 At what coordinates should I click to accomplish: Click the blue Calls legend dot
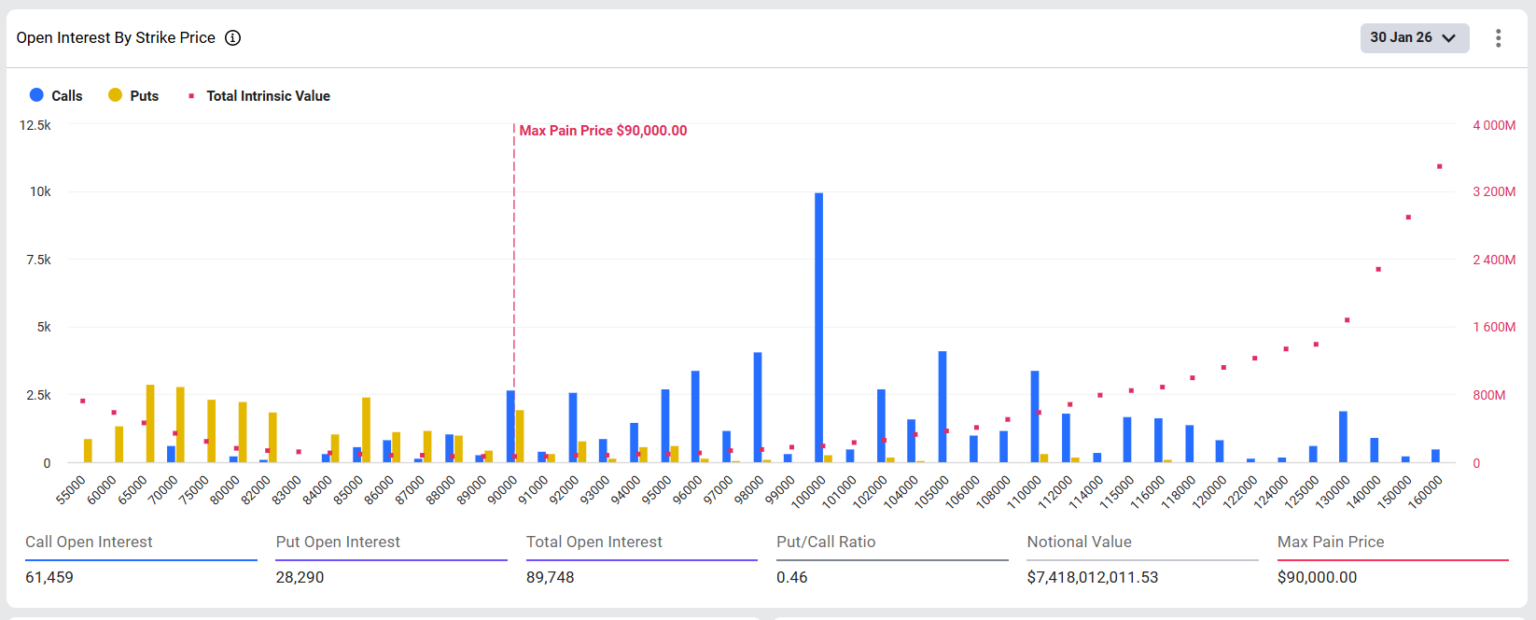[37, 96]
